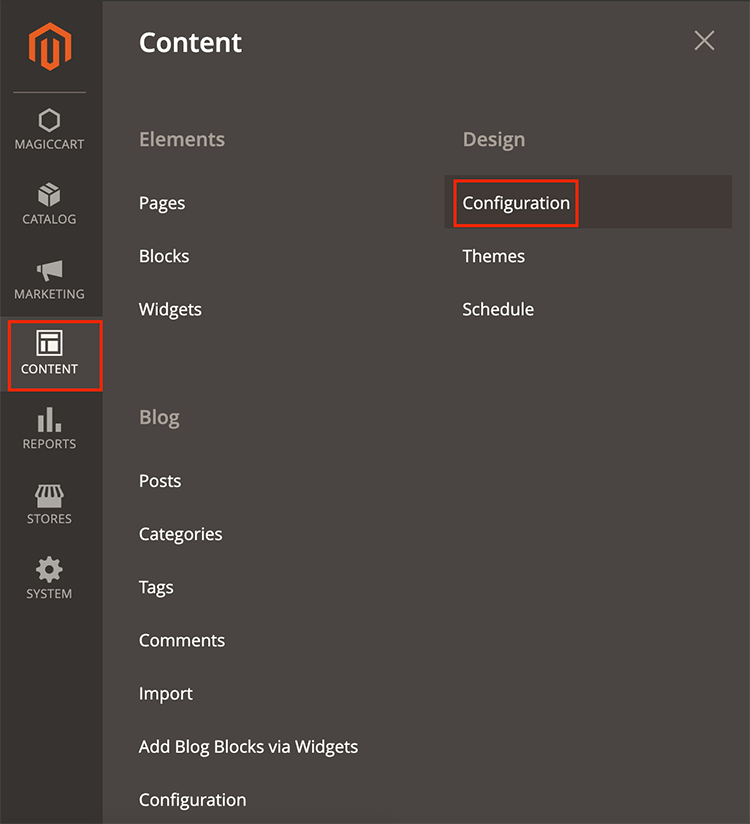
Task: Click Add Blog Blocks via Widgets
Action: [248, 746]
